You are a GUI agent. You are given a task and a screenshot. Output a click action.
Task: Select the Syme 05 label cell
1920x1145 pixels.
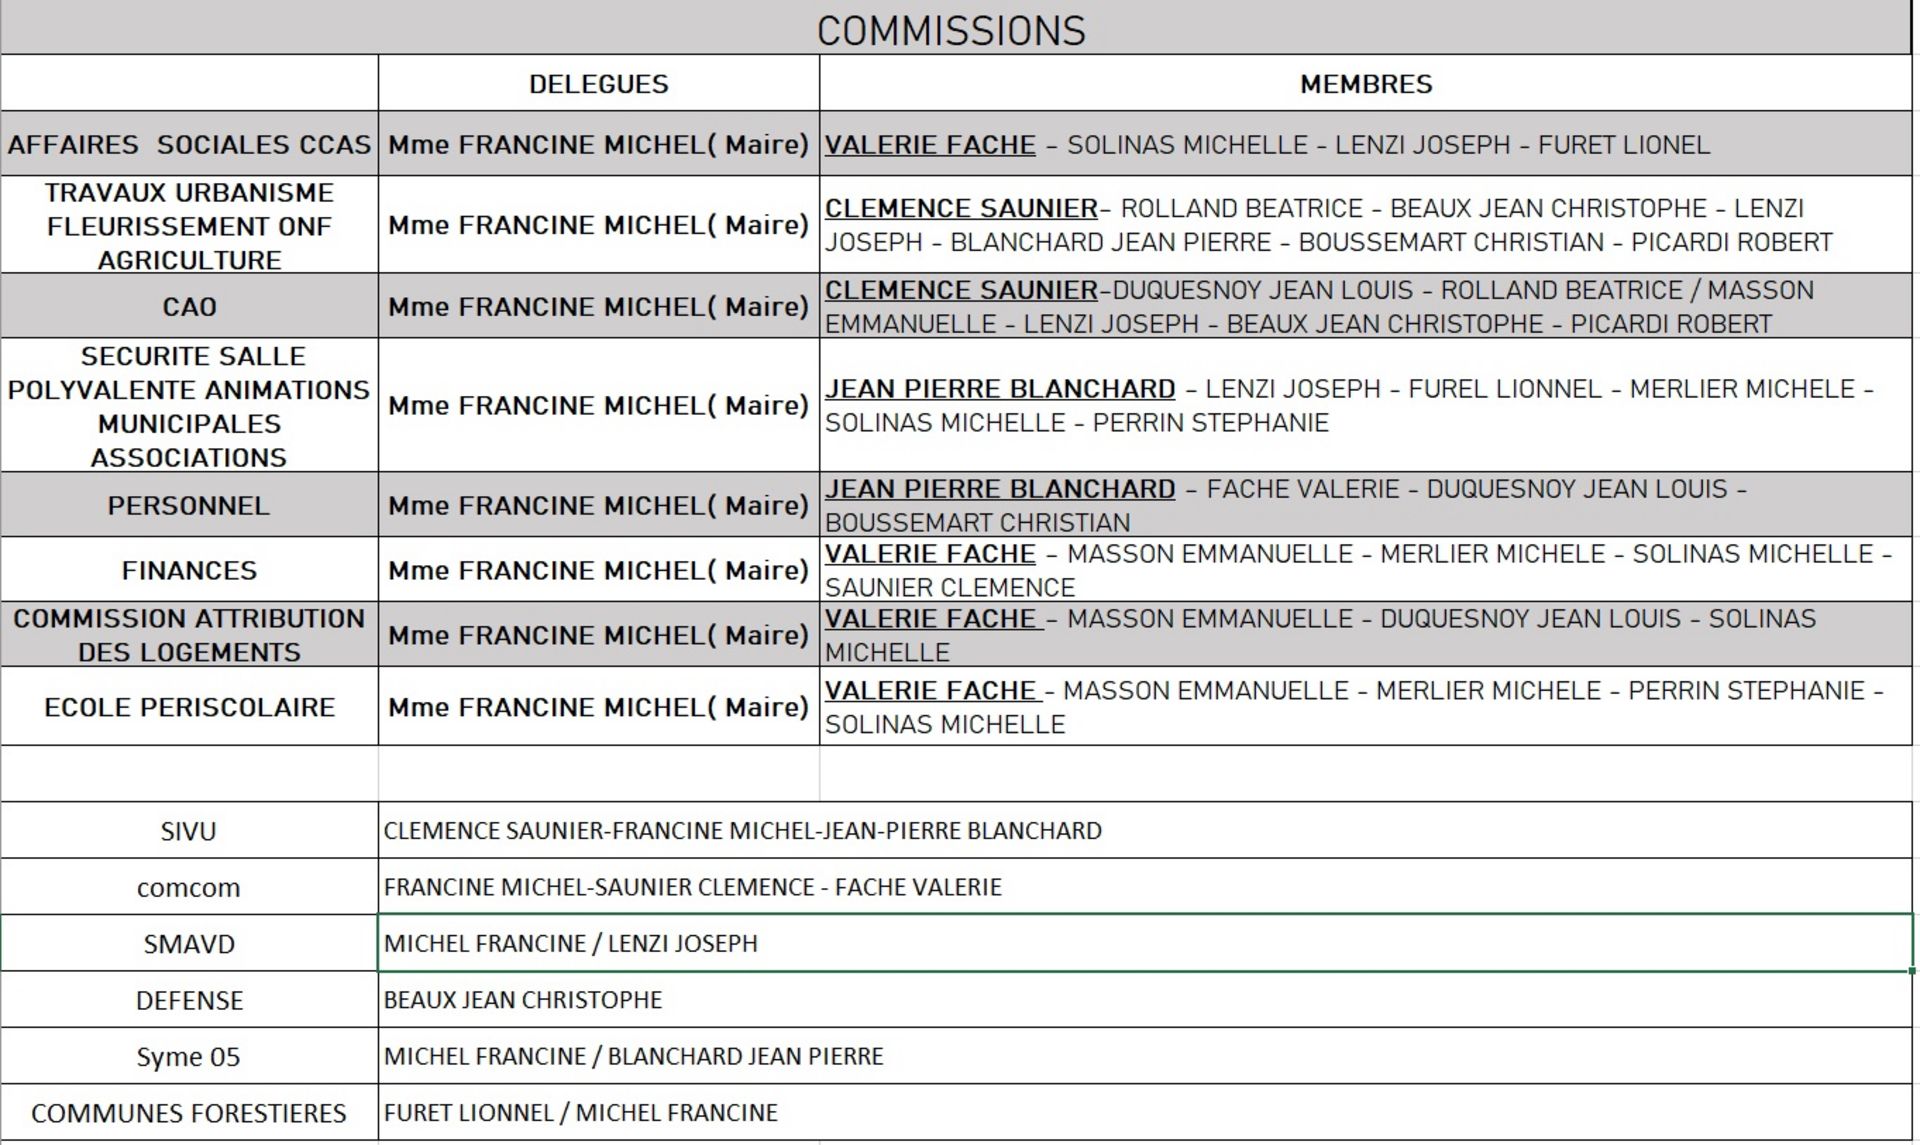189,1056
